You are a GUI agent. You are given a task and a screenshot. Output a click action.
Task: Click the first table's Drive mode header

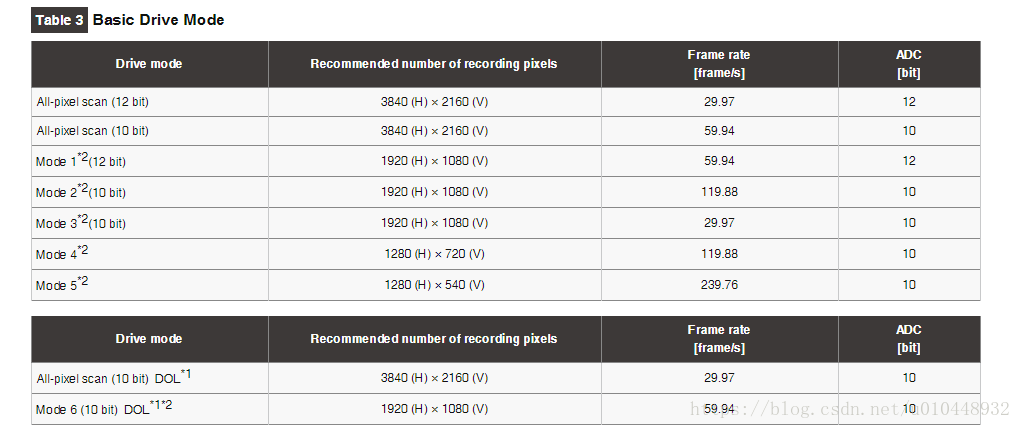(x=149, y=64)
